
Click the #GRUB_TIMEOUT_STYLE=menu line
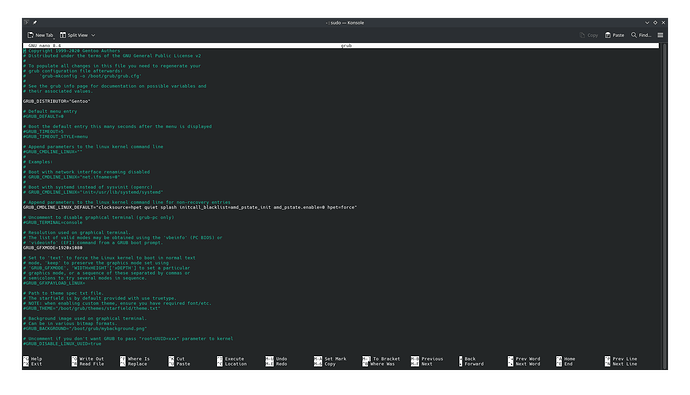[x=55, y=136]
